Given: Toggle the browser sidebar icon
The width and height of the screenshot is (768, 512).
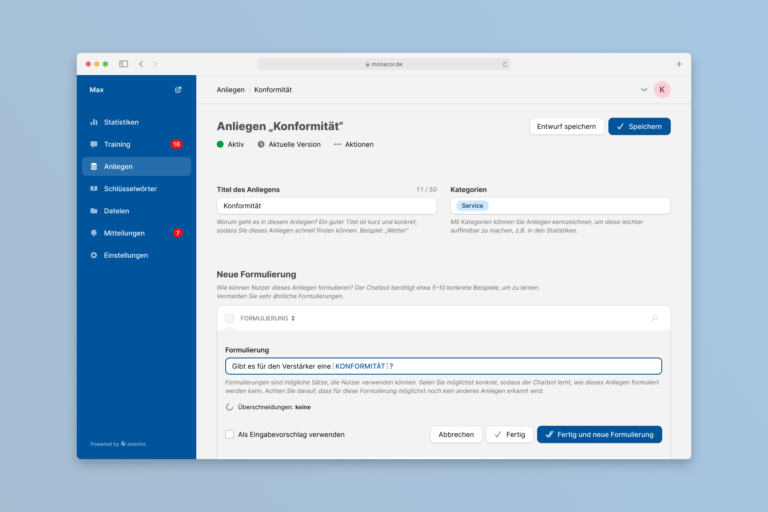Looking at the screenshot, I should tap(123, 64).
